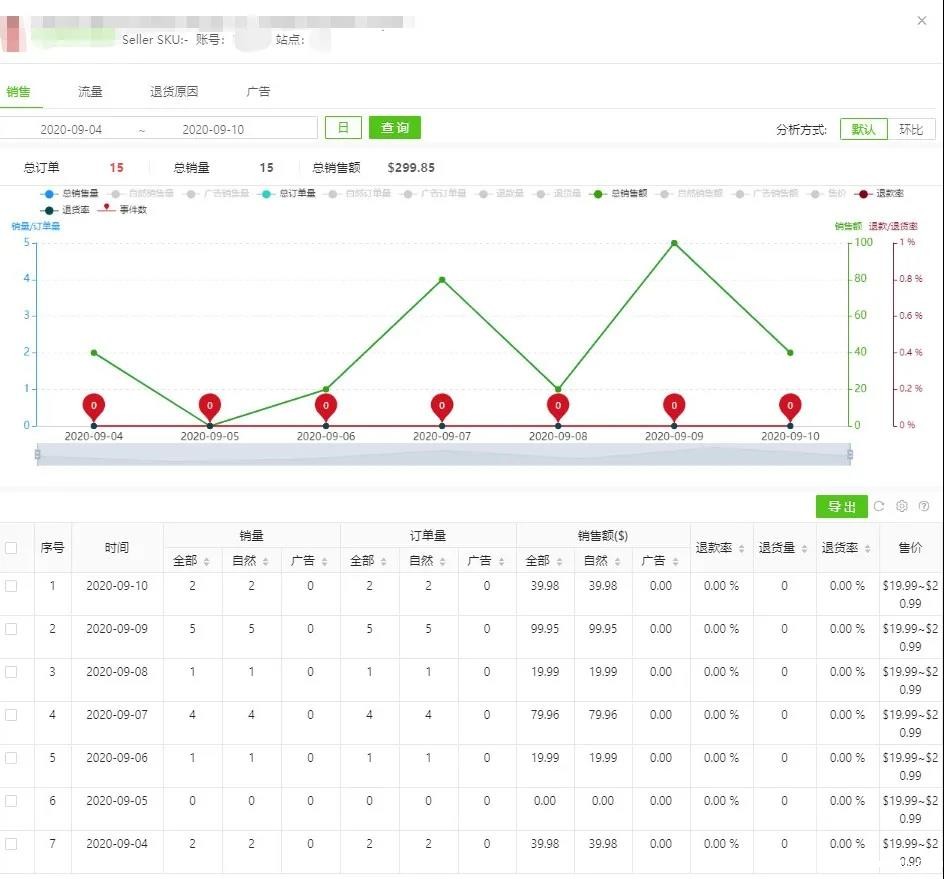Click the refresh icon beside 导出
The image size is (944, 879).
(879, 506)
